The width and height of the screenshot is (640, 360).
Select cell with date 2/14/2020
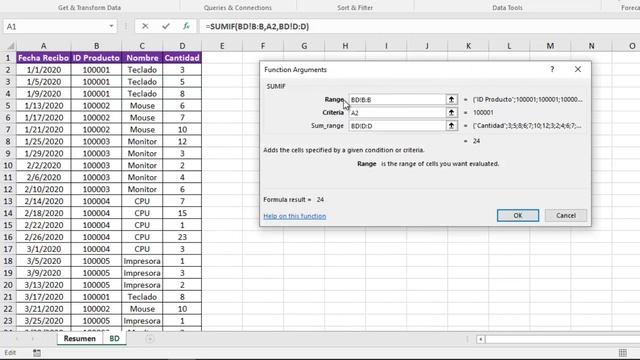click(x=43, y=201)
